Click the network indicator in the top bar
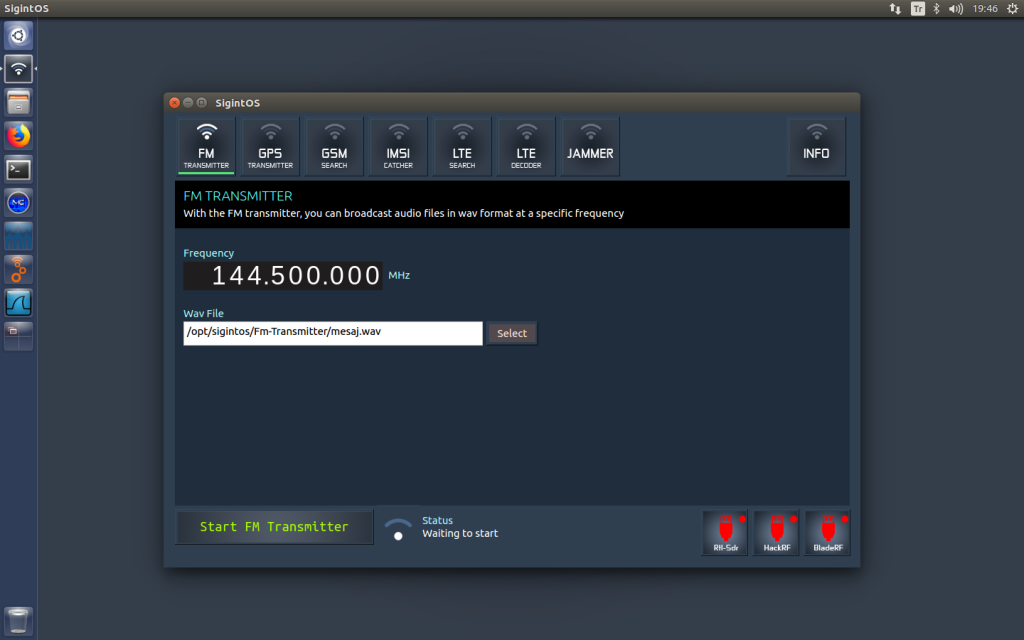Viewport: 1024px width, 640px height. click(x=895, y=8)
